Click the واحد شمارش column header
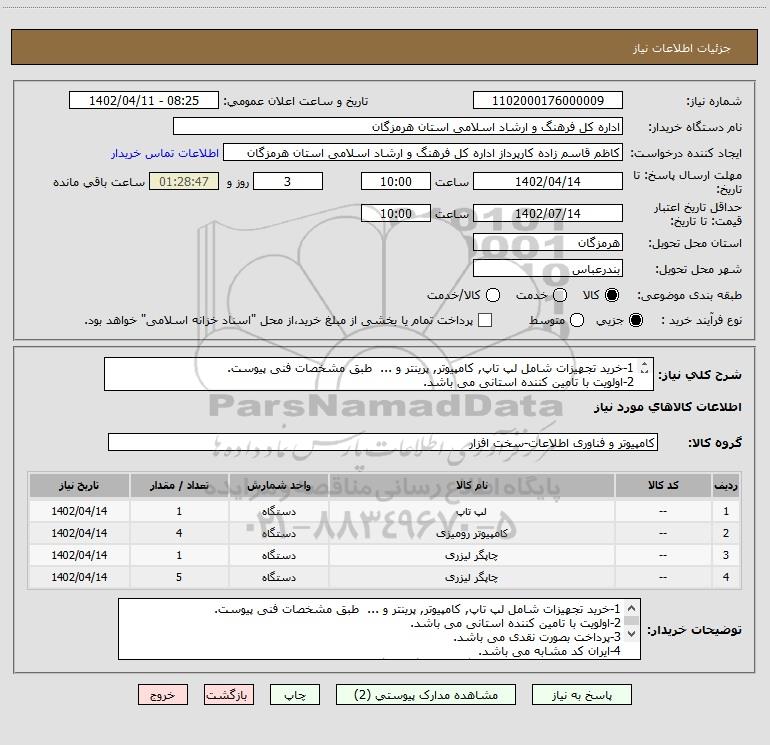This screenshot has width=770, height=745. 278,485
